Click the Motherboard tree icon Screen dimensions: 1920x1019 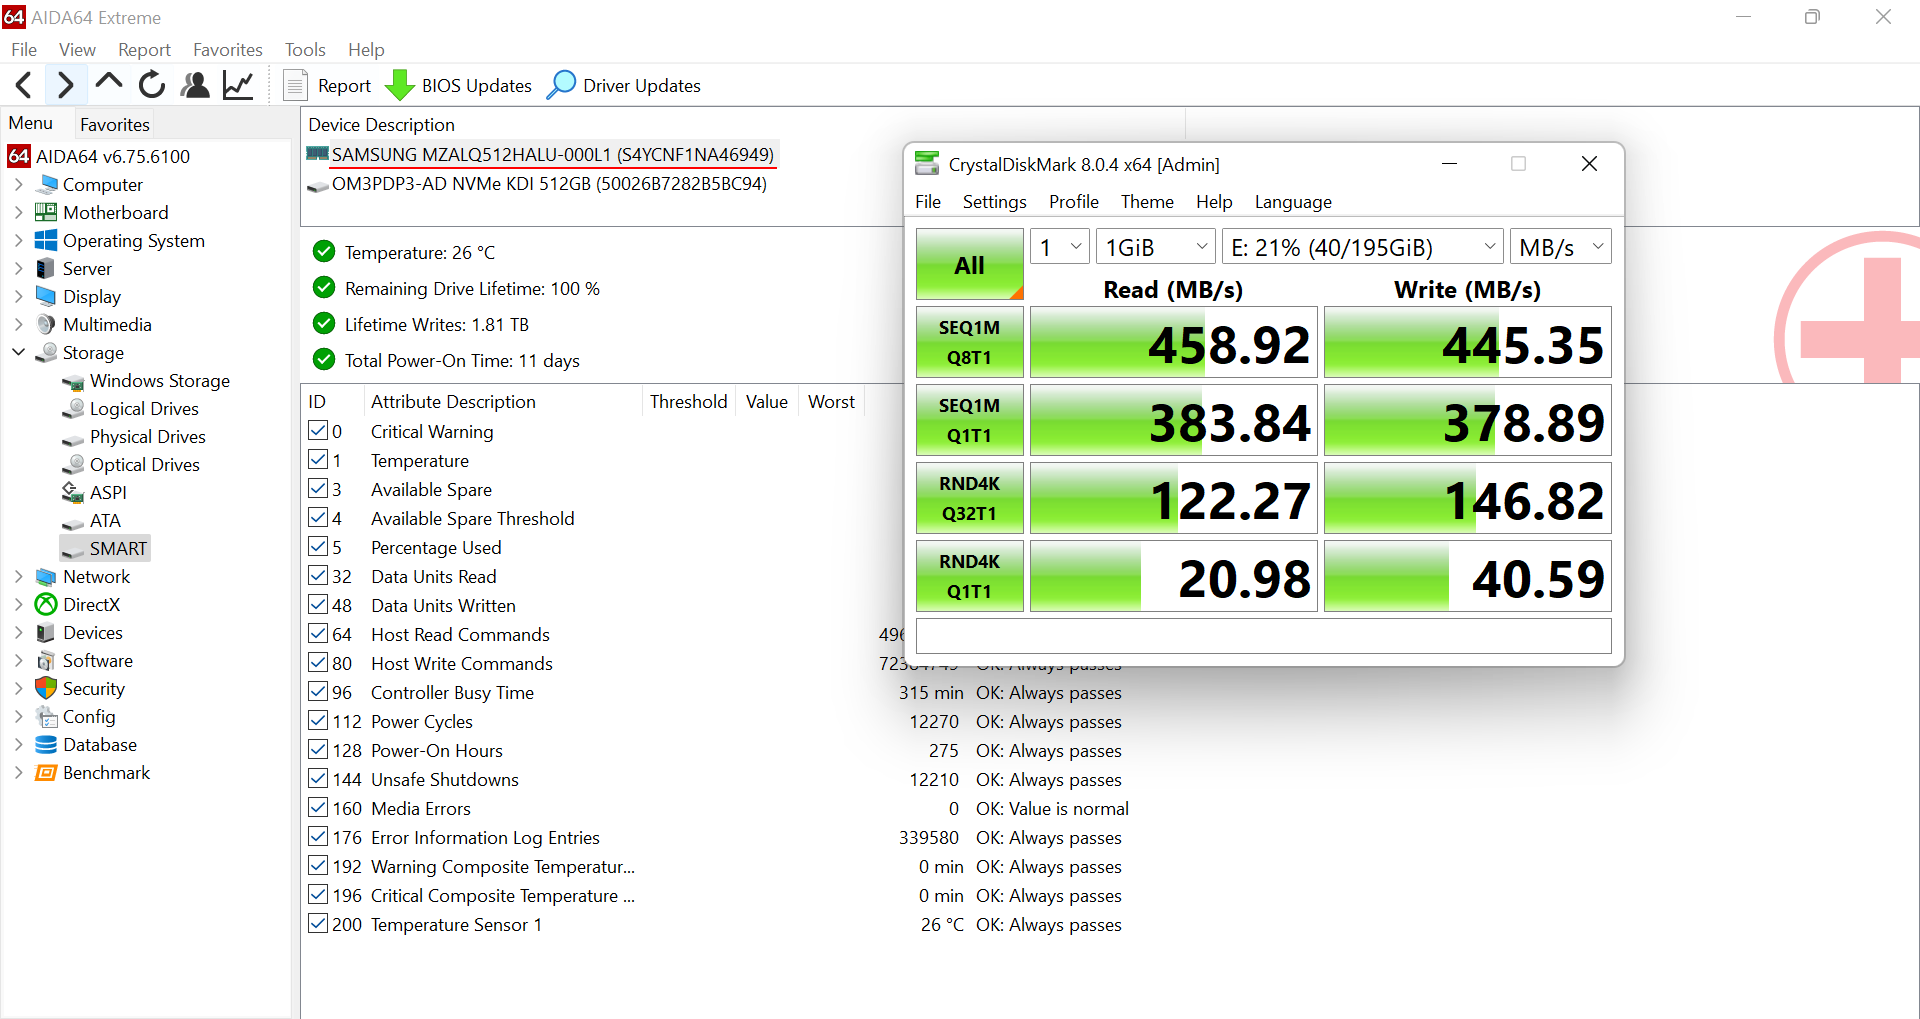46,212
